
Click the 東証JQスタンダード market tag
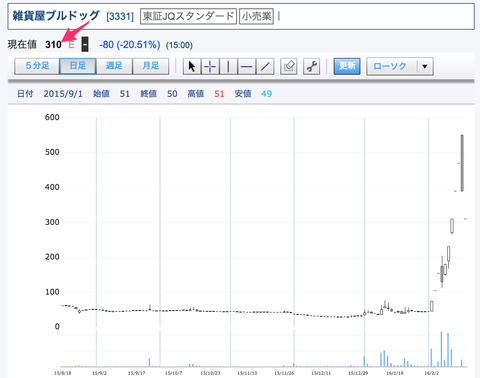(188, 16)
